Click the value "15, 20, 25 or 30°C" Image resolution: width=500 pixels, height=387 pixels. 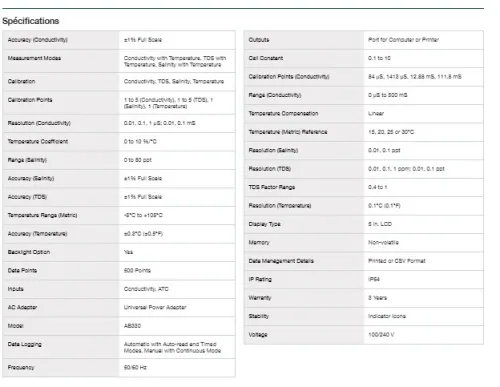point(391,132)
